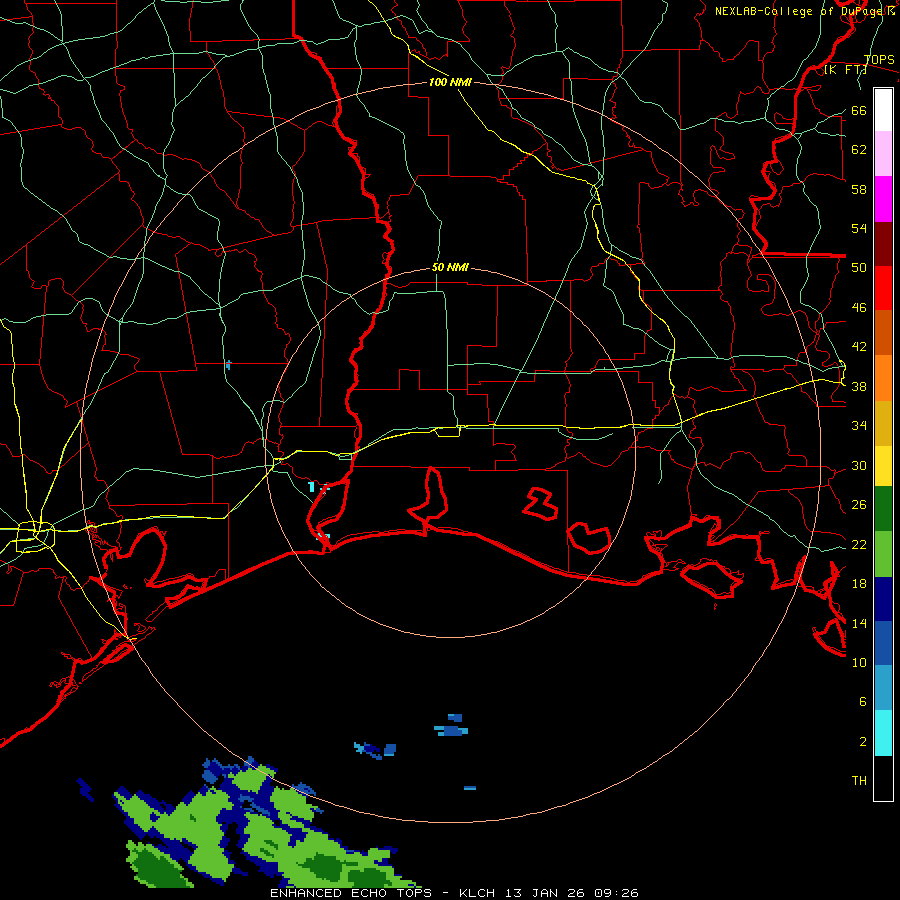
Task: Click the orange 42 K FT legend swatch
Action: point(883,378)
